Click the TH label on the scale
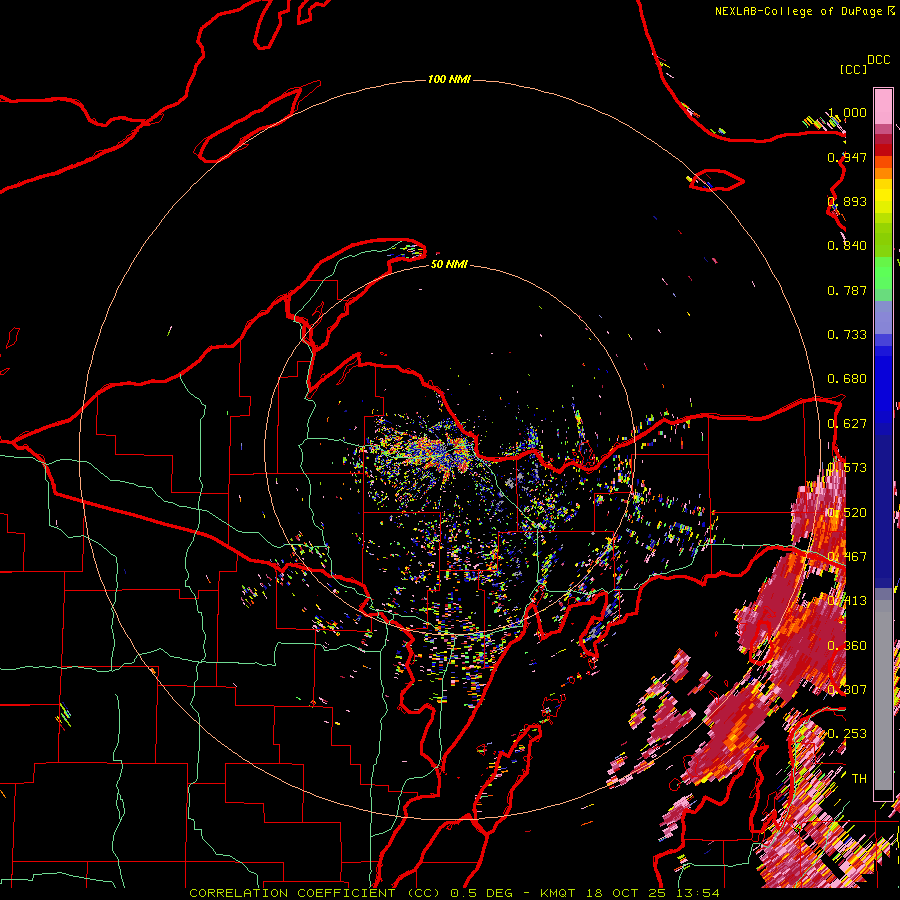This screenshot has width=900, height=900. coord(859,778)
